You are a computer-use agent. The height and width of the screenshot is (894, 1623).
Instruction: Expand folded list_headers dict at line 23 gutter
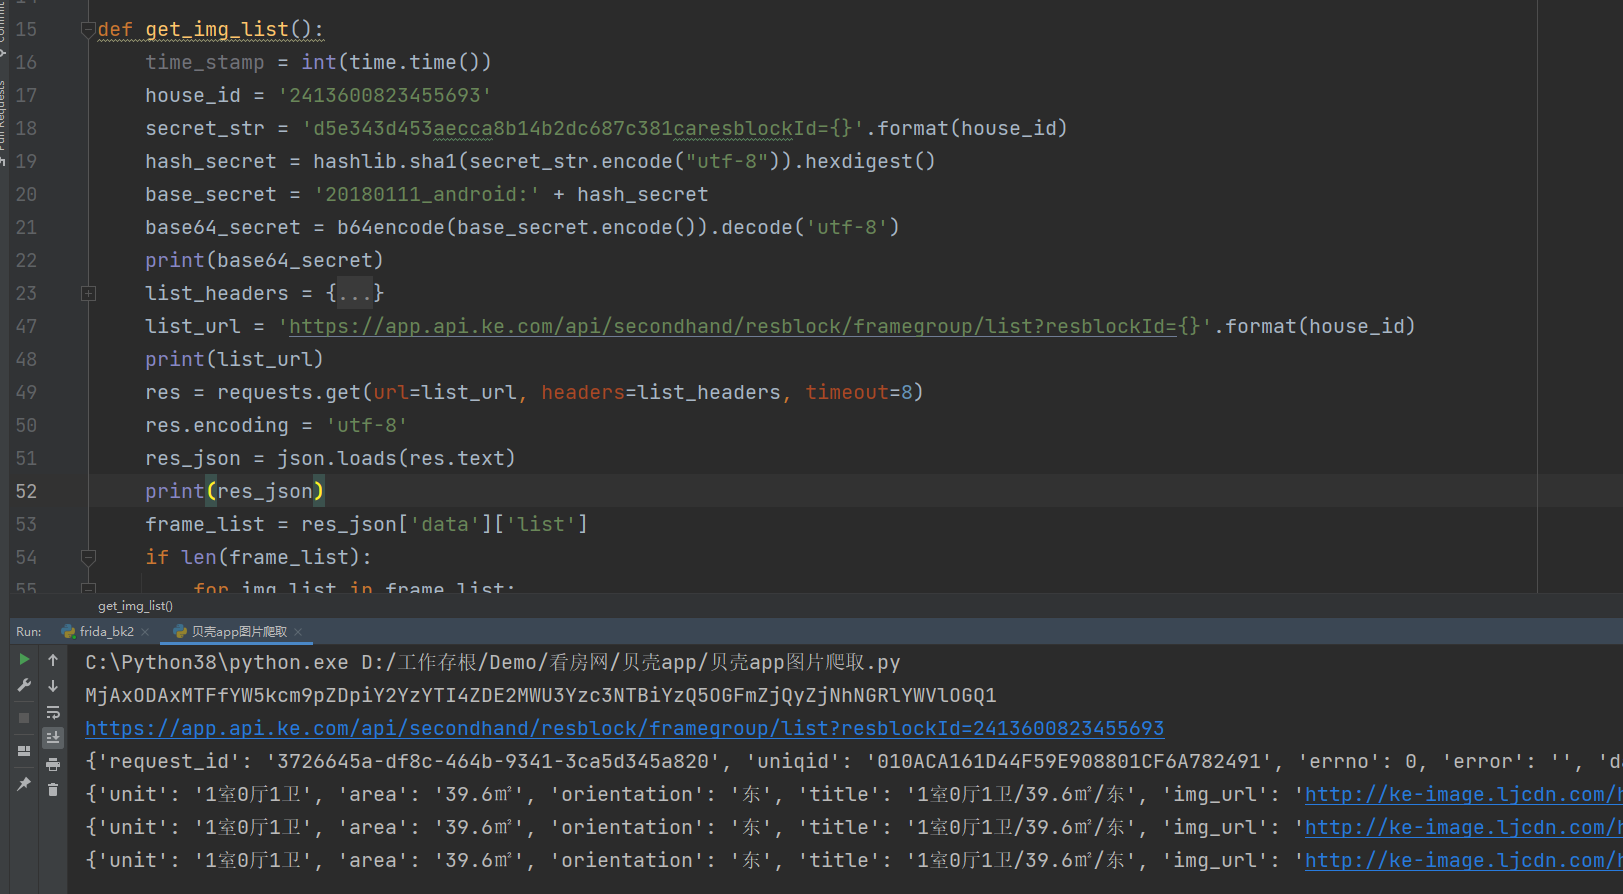coord(88,293)
